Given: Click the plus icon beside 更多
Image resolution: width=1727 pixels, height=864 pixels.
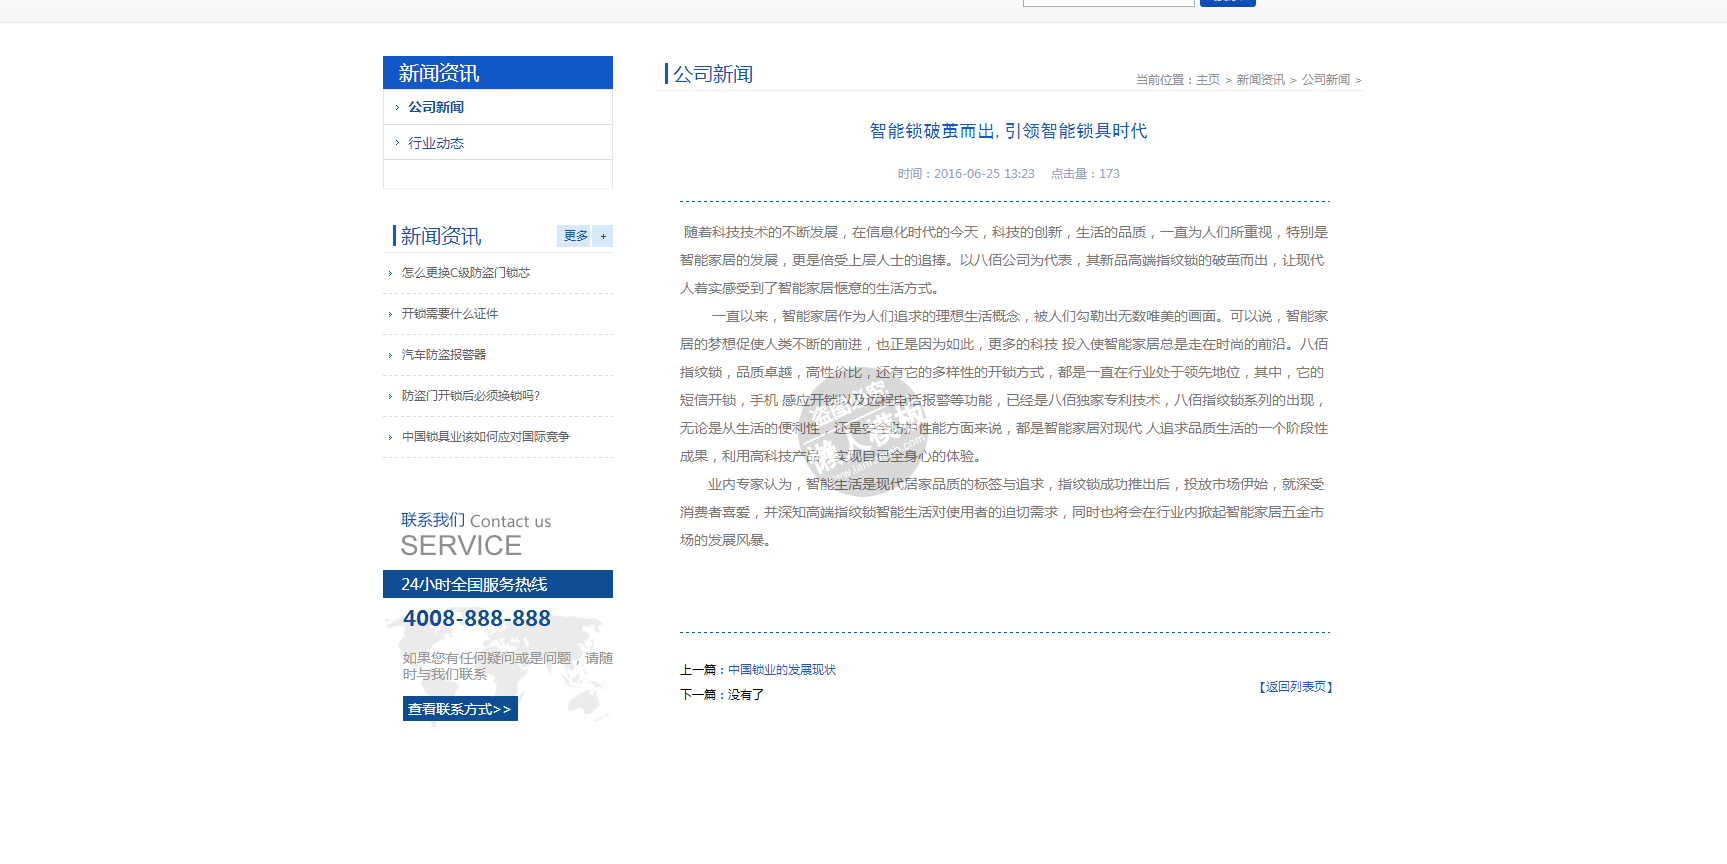Looking at the screenshot, I should tap(603, 236).
